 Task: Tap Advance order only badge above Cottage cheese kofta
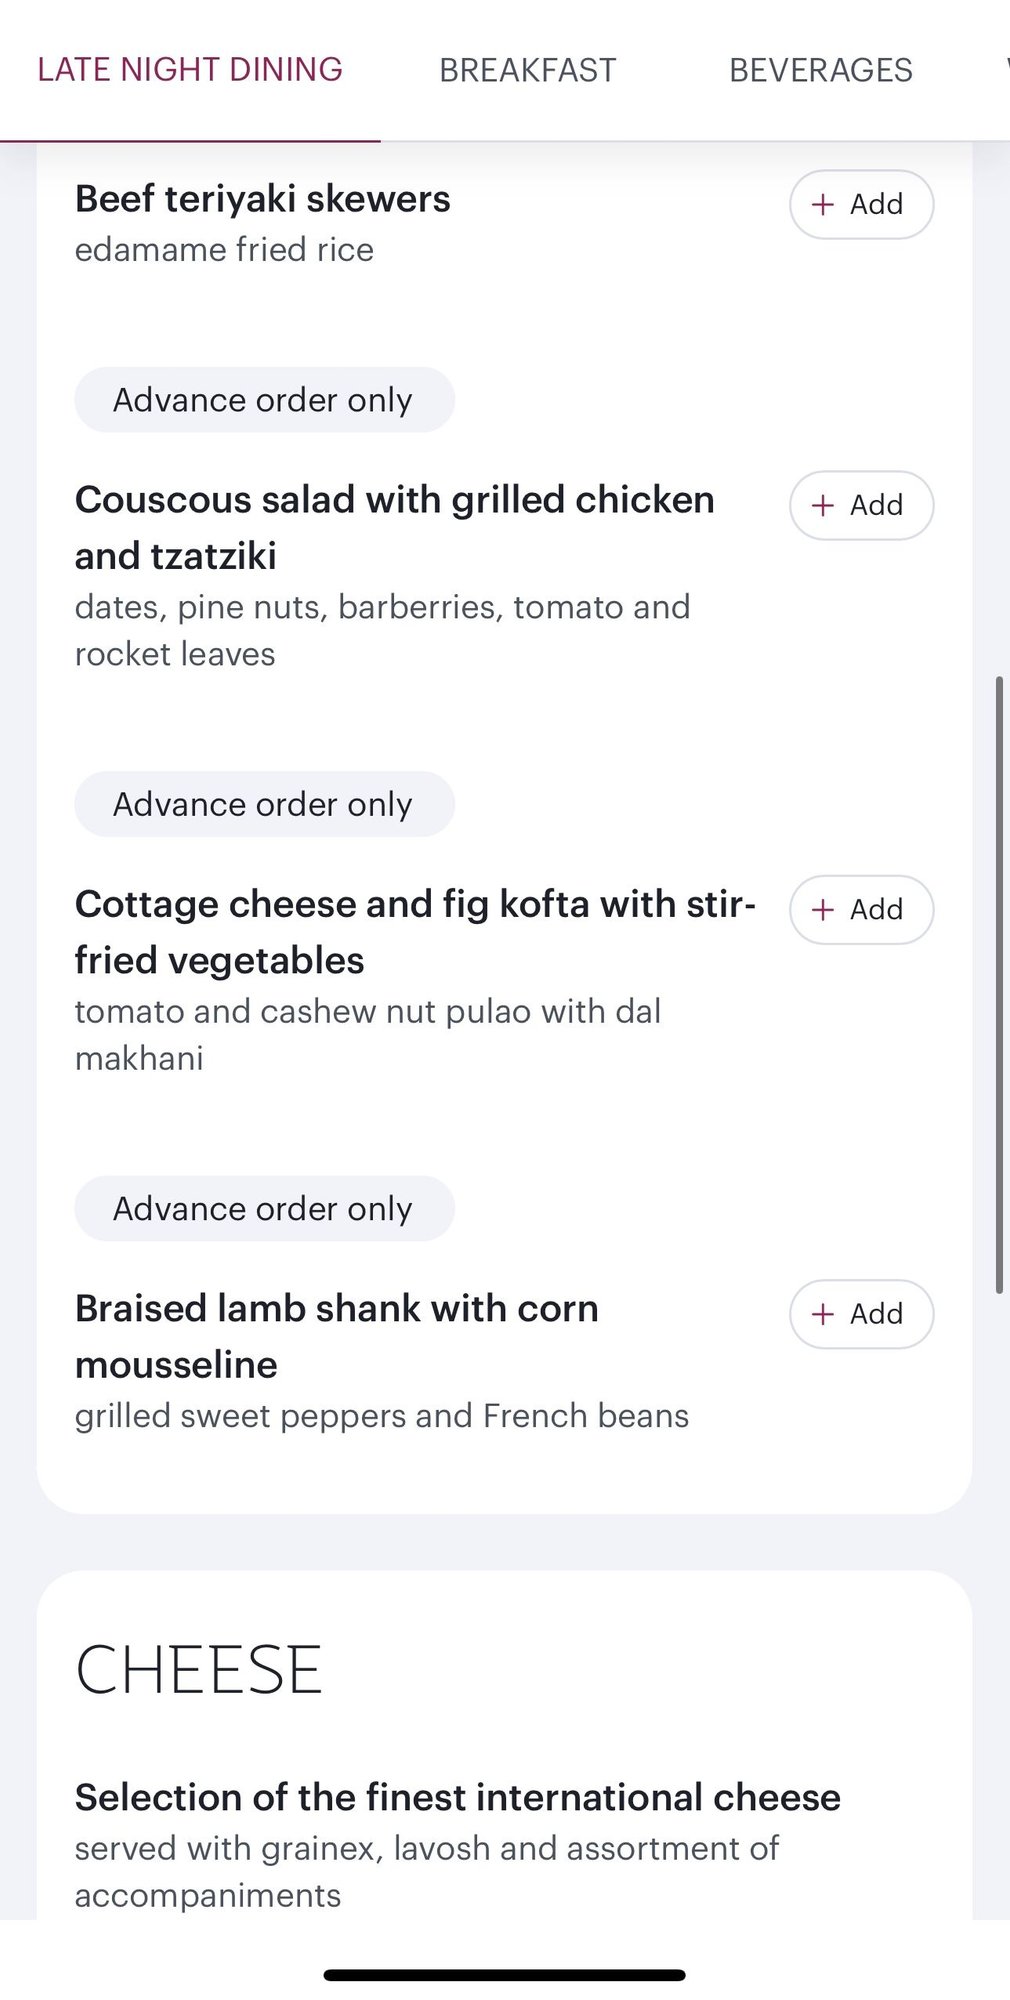pyautogui.click(x=264, y=804)
